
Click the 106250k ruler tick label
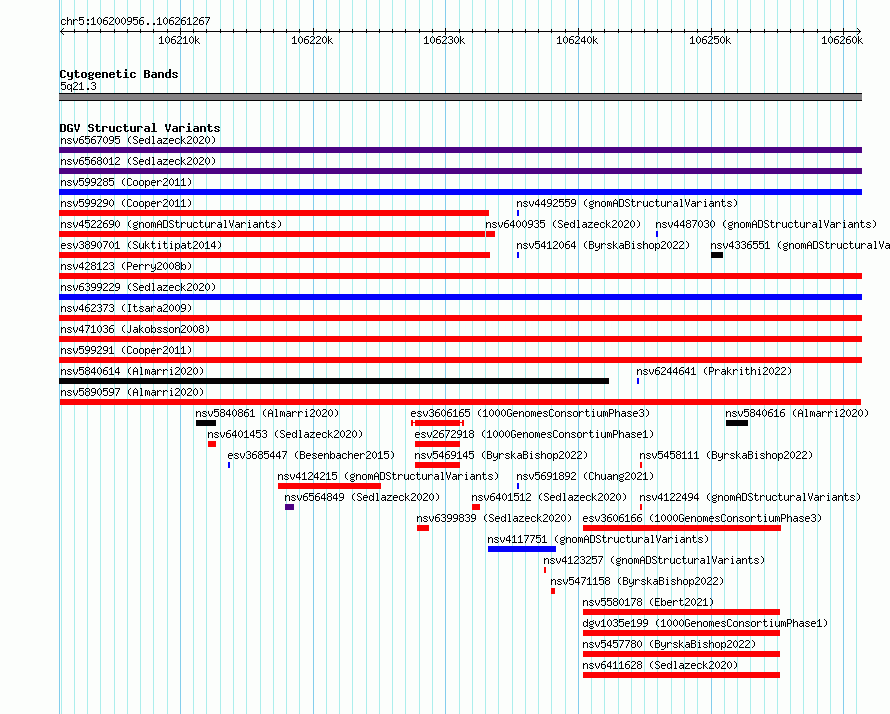710,40
